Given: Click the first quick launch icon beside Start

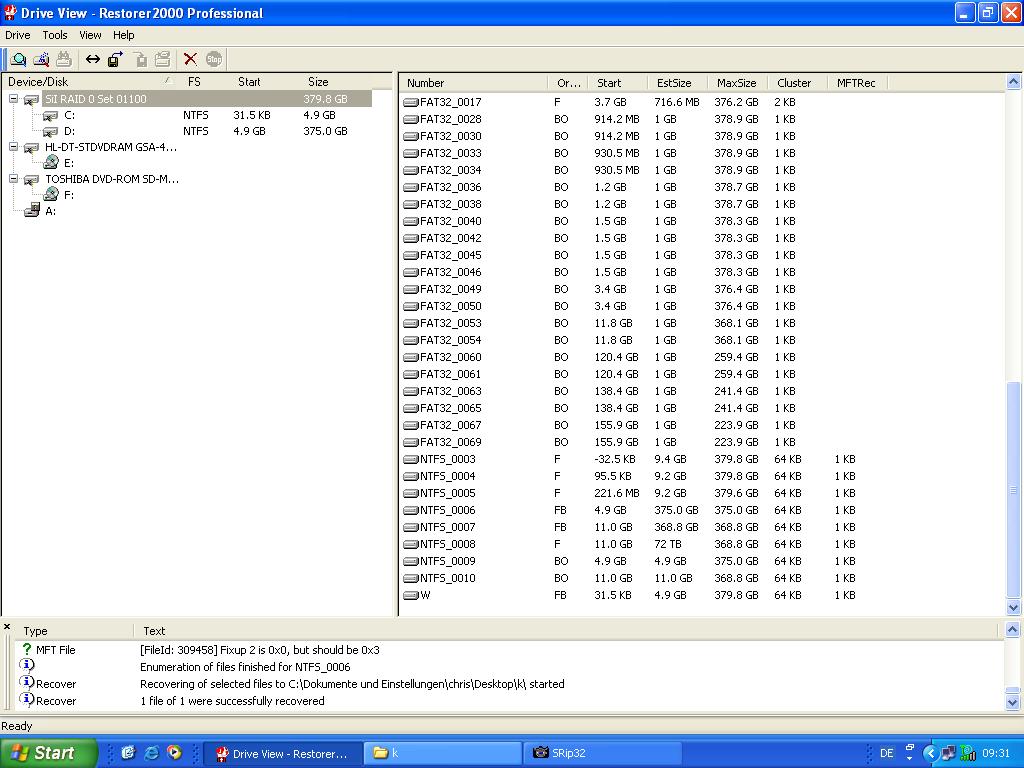Looking at the screenshot, I should [x=128, y=753].
